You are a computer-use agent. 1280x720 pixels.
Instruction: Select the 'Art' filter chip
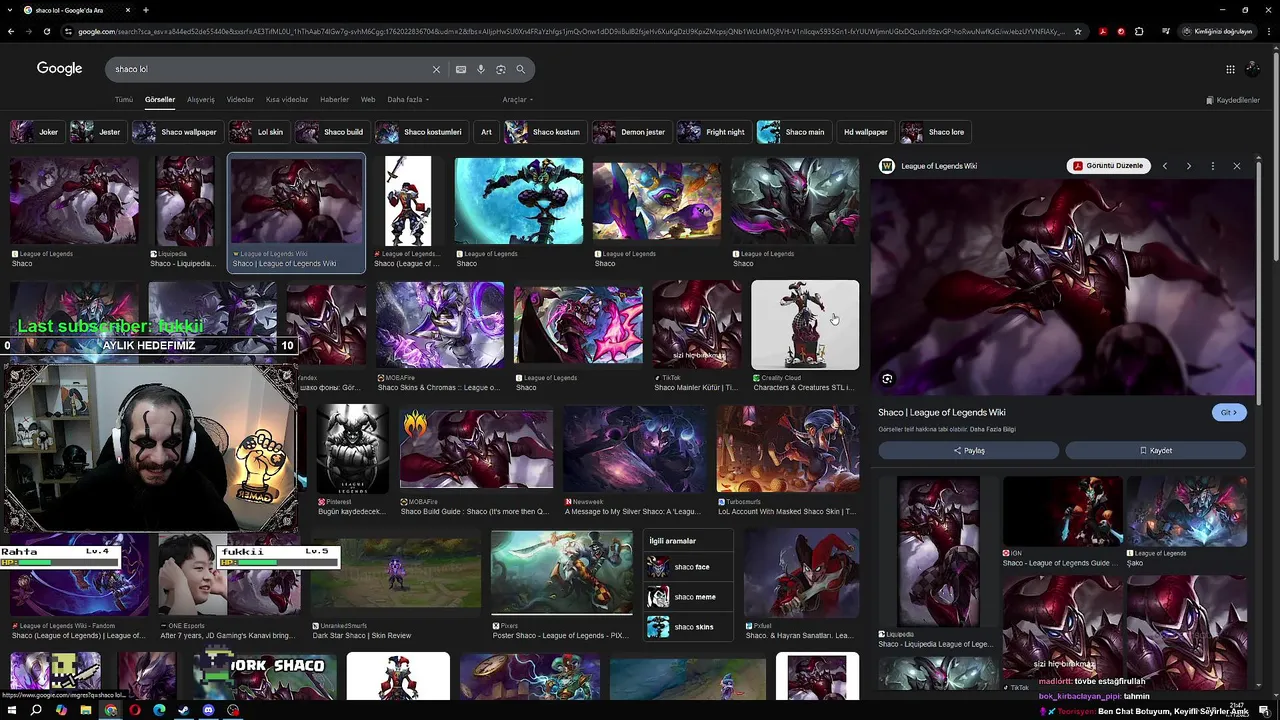[x=486, y=132]
